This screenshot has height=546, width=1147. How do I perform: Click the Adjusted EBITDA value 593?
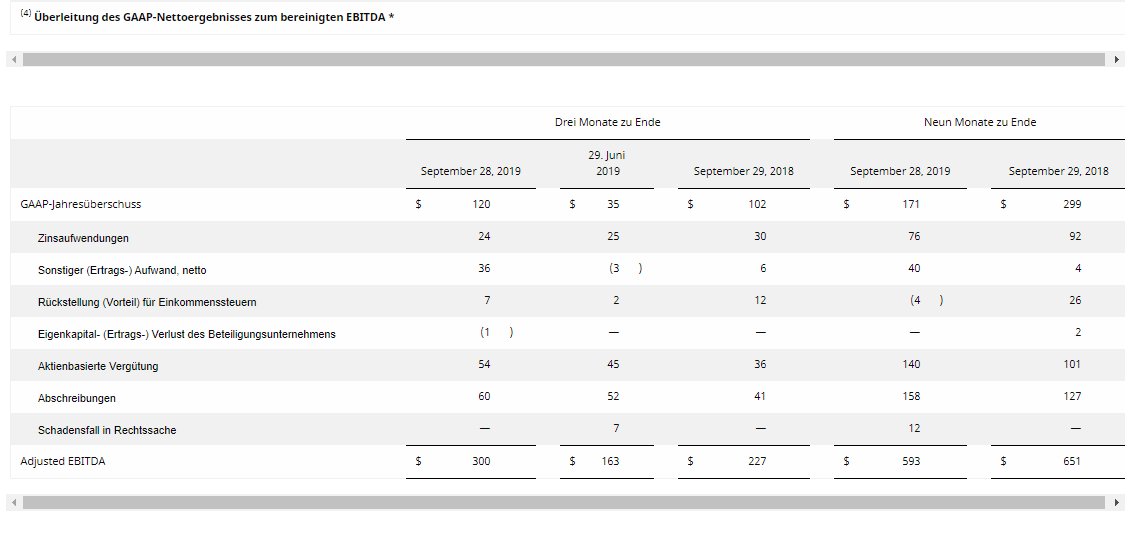tap(911, 461)
